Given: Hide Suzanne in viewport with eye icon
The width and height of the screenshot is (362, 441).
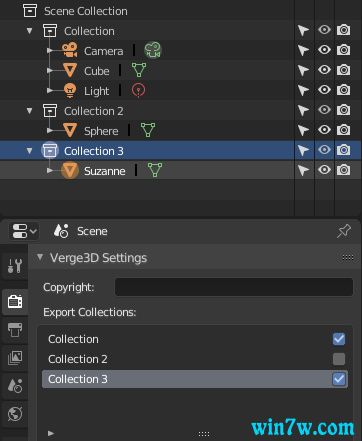Looking at the screenshot, I should coord(324,170).
